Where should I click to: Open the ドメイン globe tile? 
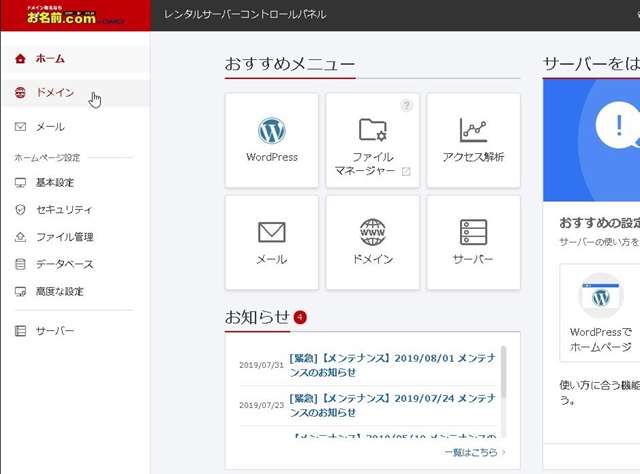[x=372, y=242]
